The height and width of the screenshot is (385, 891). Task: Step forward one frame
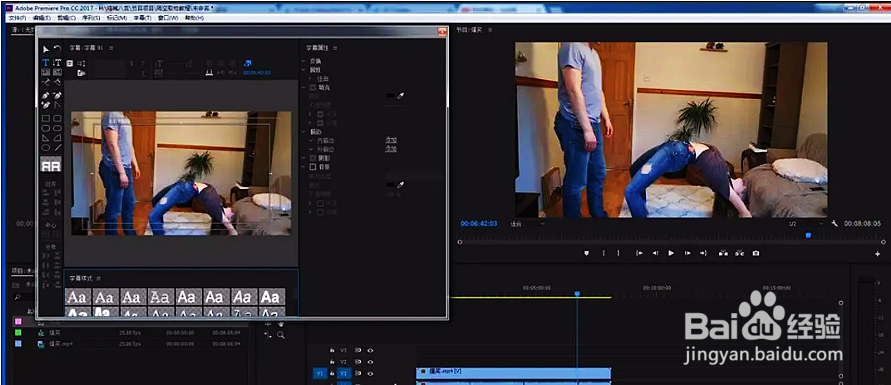click(687, 253)
